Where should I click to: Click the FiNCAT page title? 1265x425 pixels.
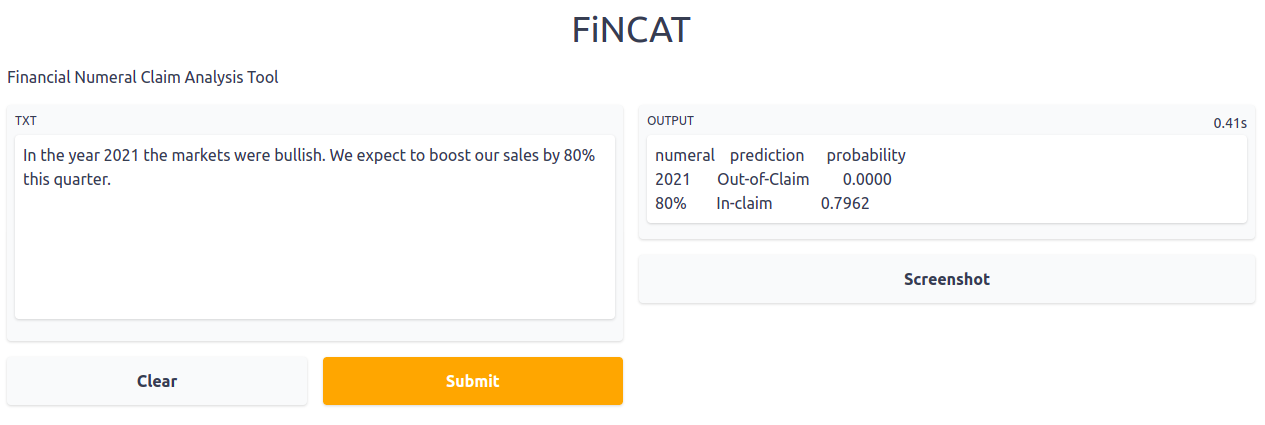click(631, 30)
